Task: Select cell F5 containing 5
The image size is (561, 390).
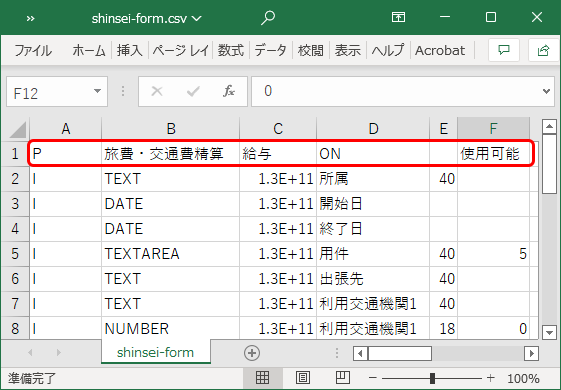Action: coord(493,254)
